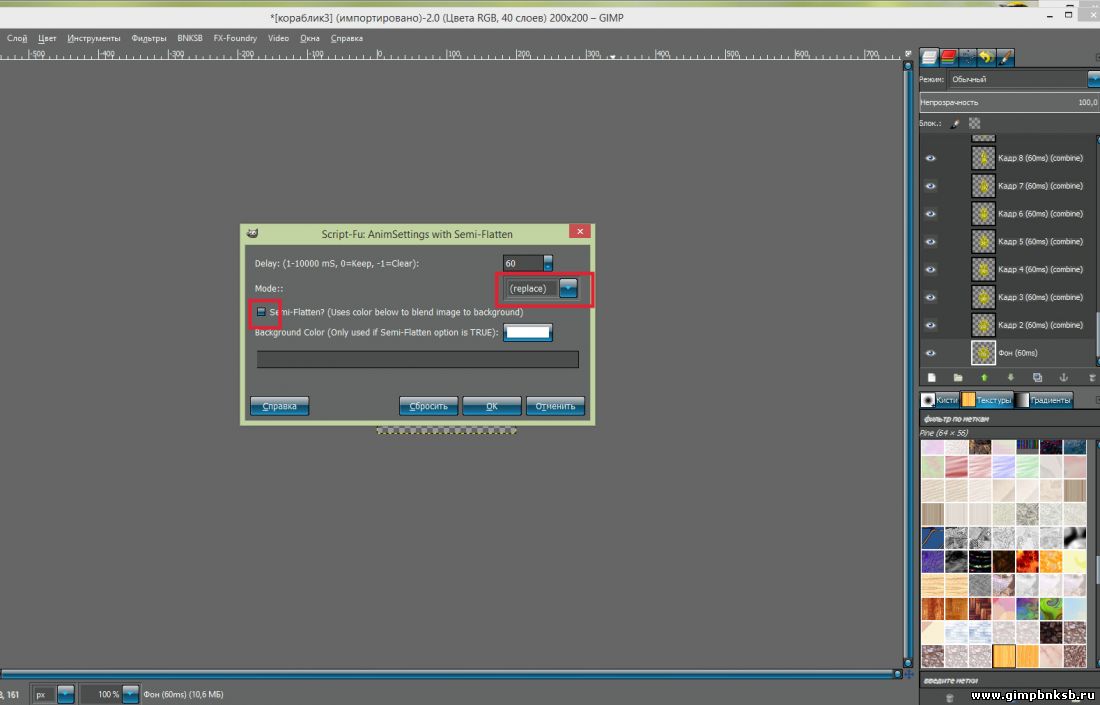This screenshot has width=1100, height=705.
Task: Enable the Semi-Flatten checkbox
Action: [262, 312]
